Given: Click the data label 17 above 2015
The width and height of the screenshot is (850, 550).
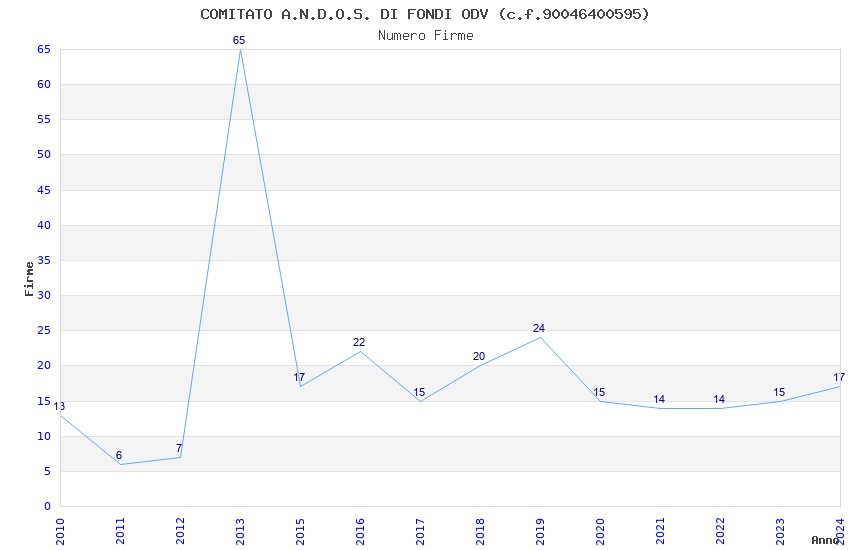Looking at the screenshot, I should 299,377.
